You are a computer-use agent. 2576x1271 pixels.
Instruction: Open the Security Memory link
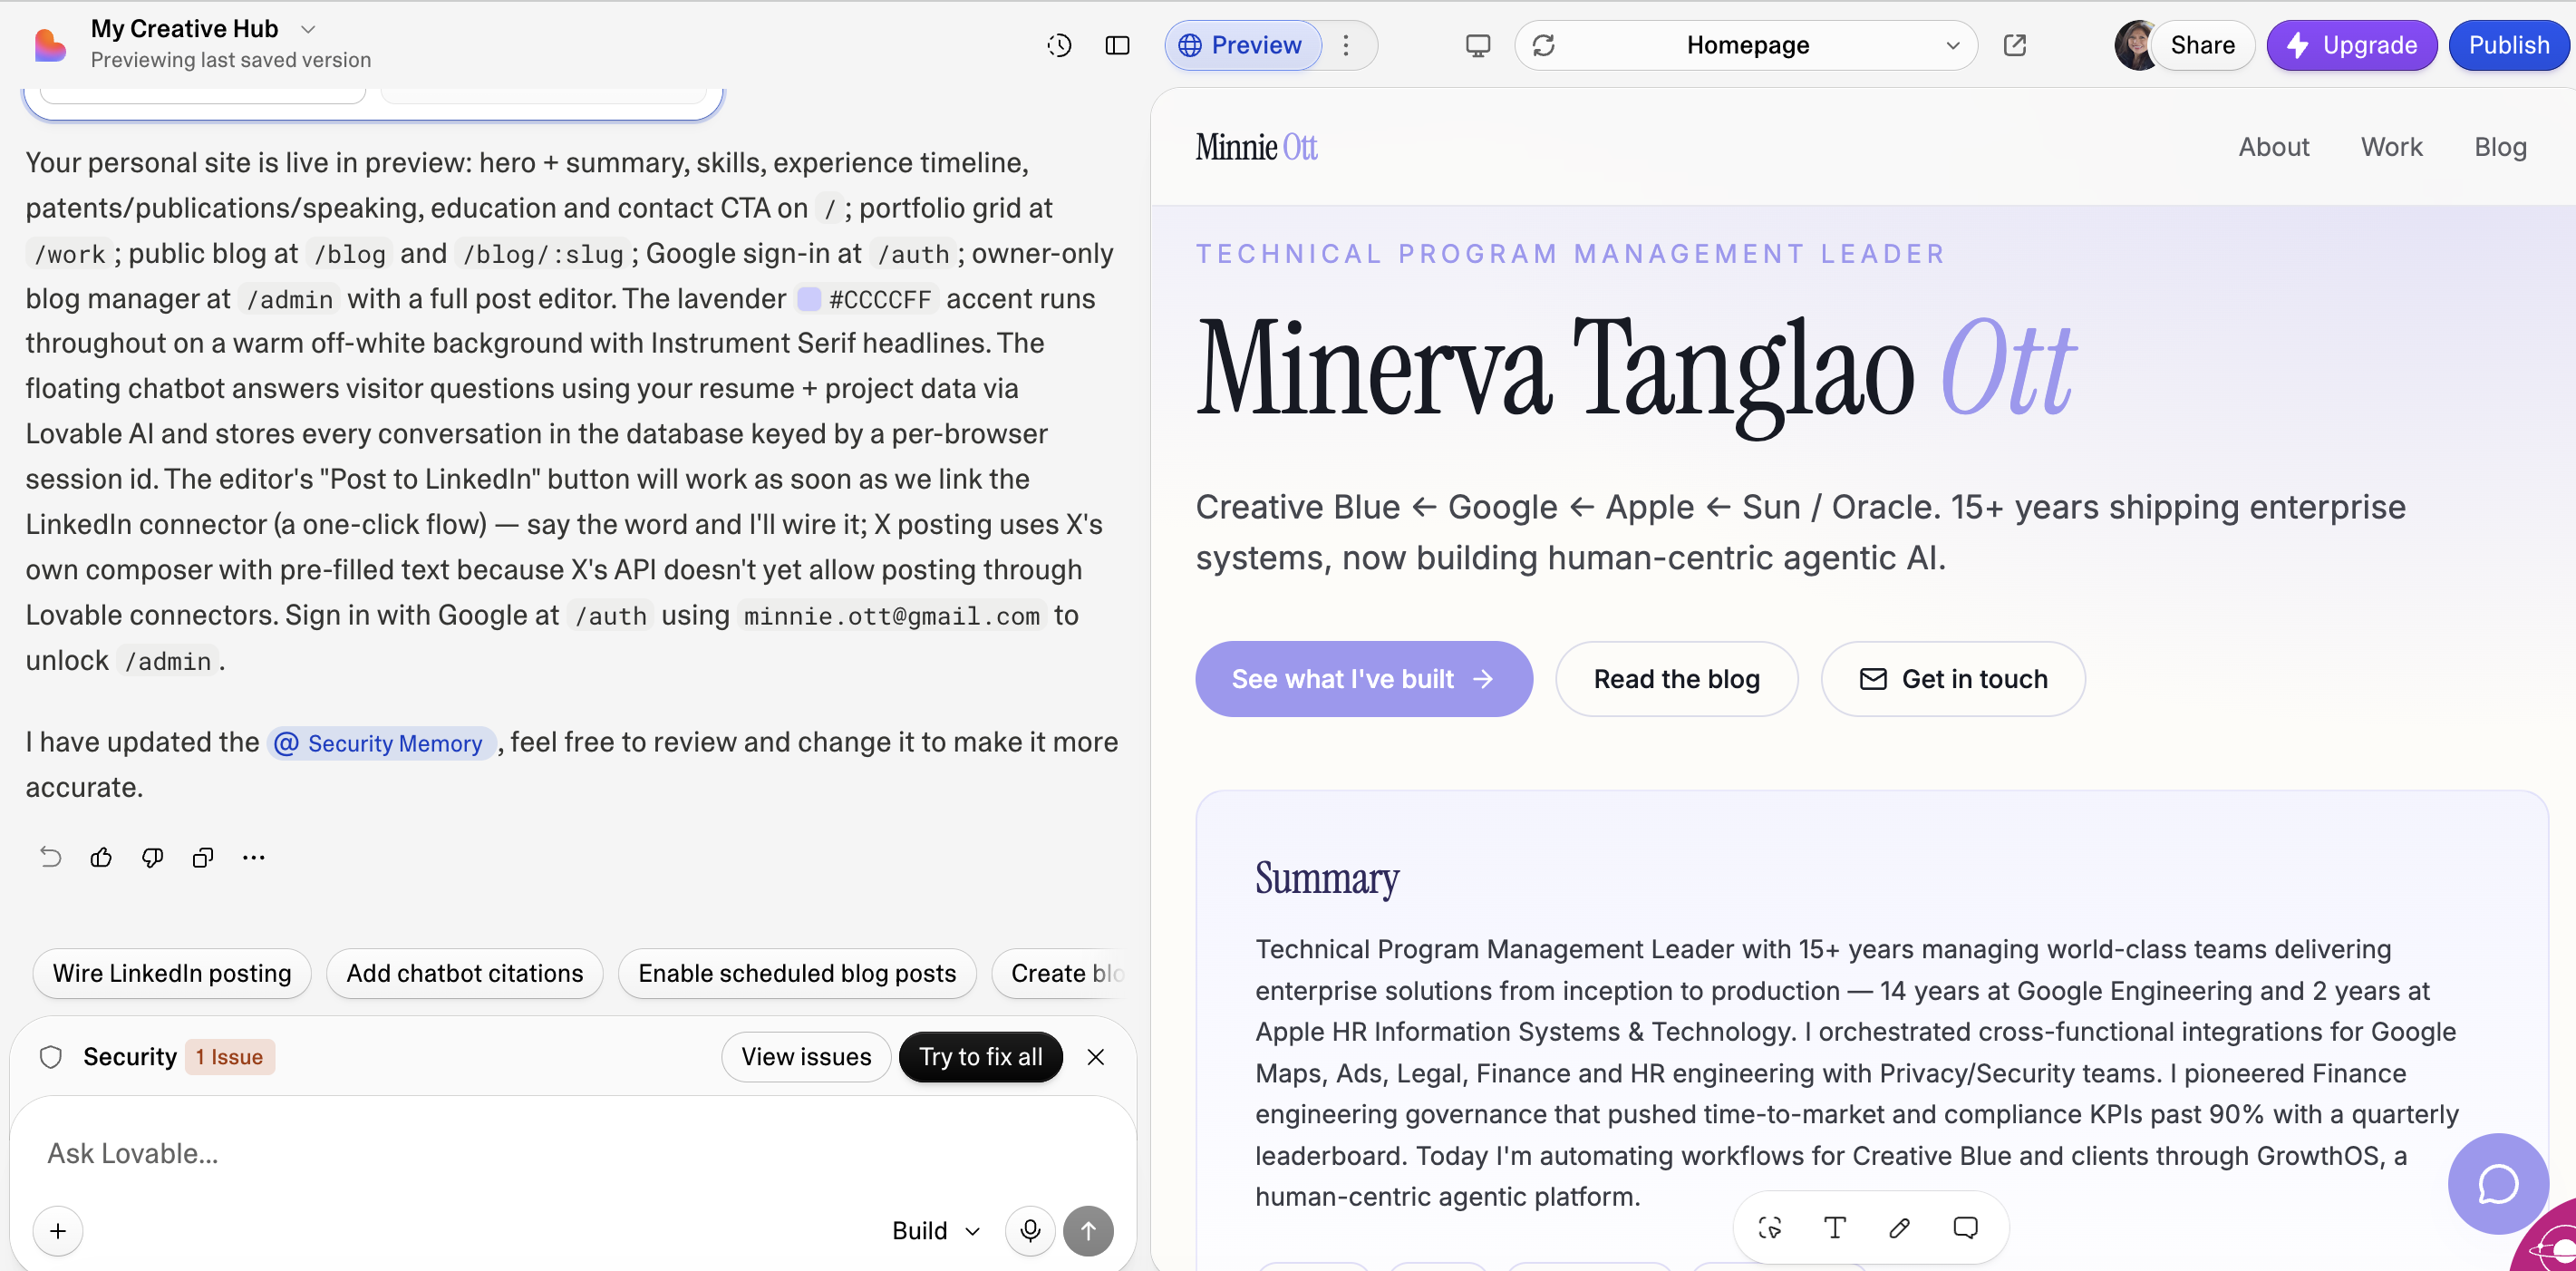(x=380, y=743)
